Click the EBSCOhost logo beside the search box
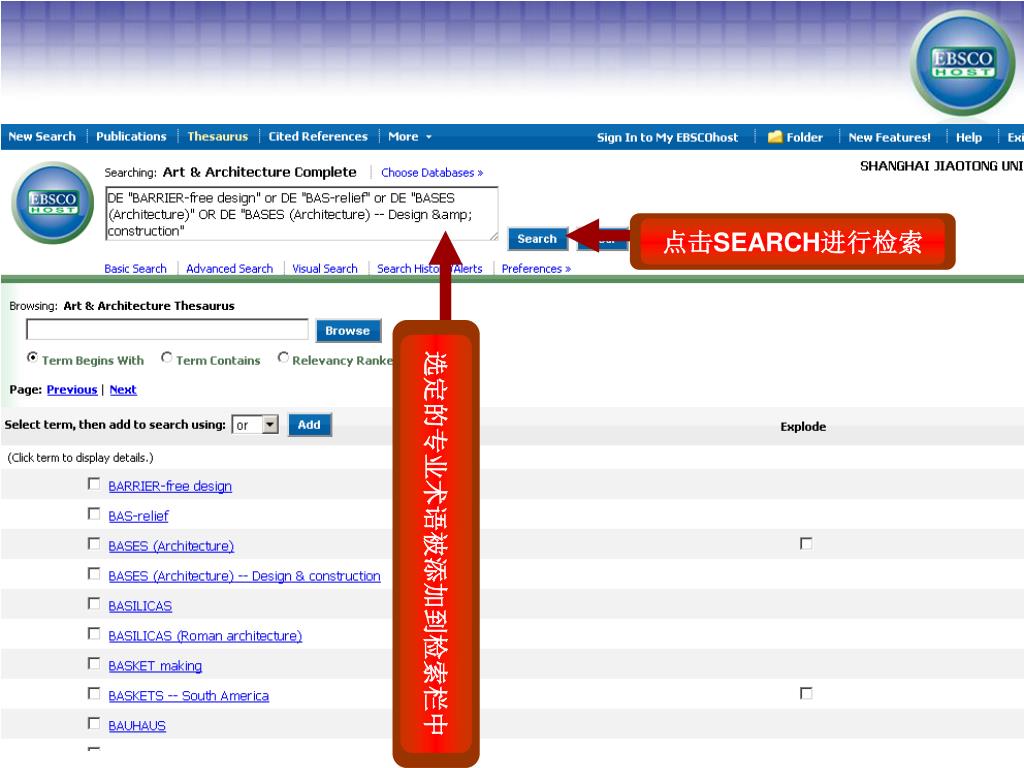 [x=53, y=203]
